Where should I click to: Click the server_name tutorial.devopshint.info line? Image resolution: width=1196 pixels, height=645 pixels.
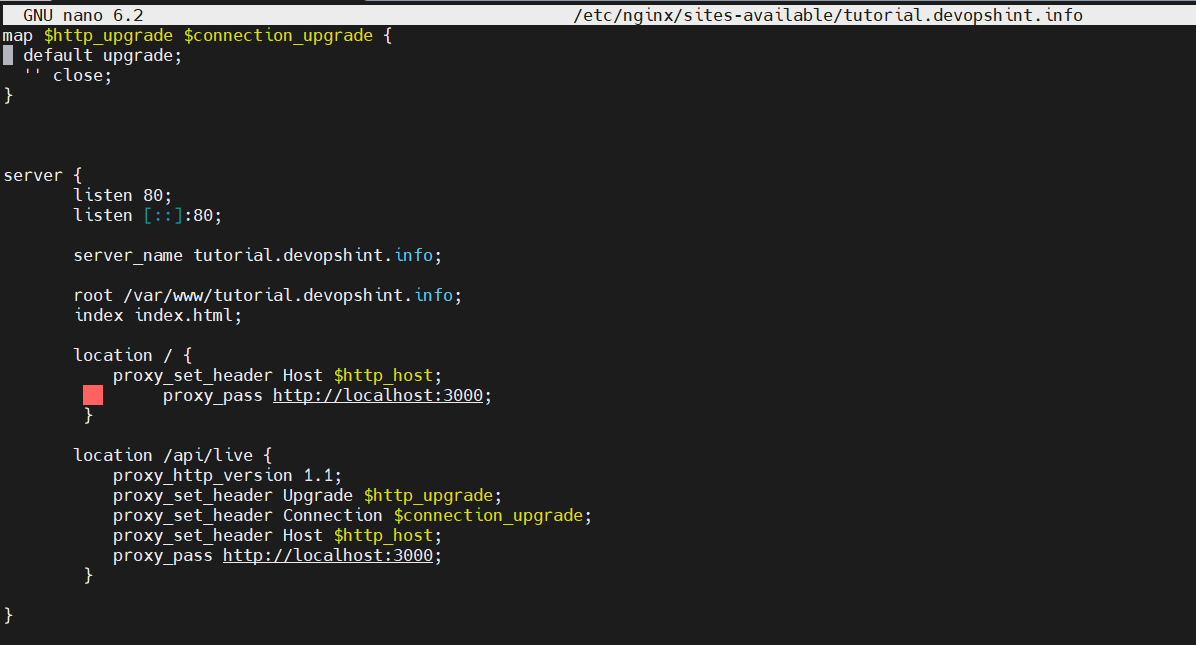pos(258,255)
